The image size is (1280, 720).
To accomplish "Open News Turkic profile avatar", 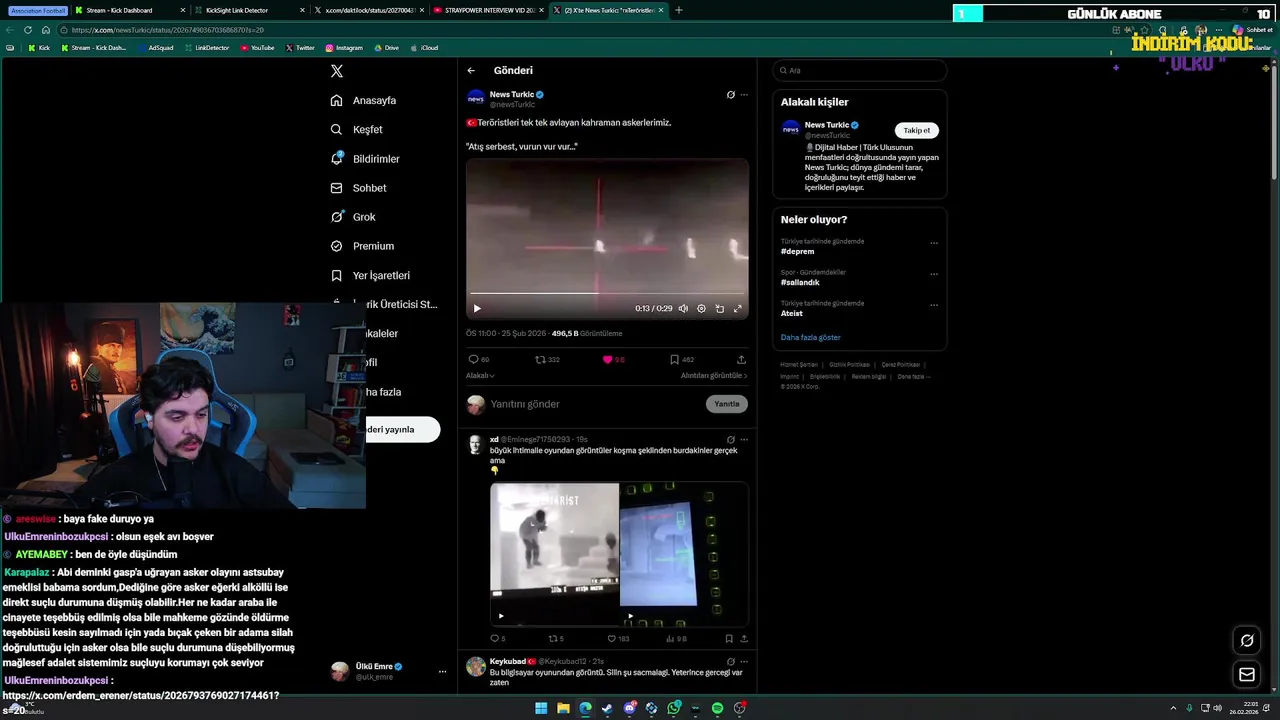I will (x=476, y=98).
